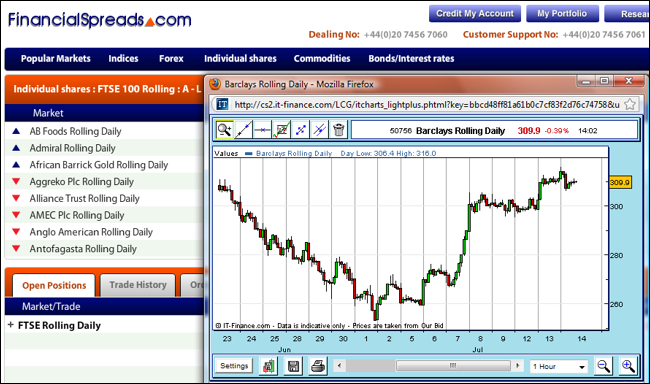Open the Individual shares menu
650x384 pixels.
click(x=240, y=58)
